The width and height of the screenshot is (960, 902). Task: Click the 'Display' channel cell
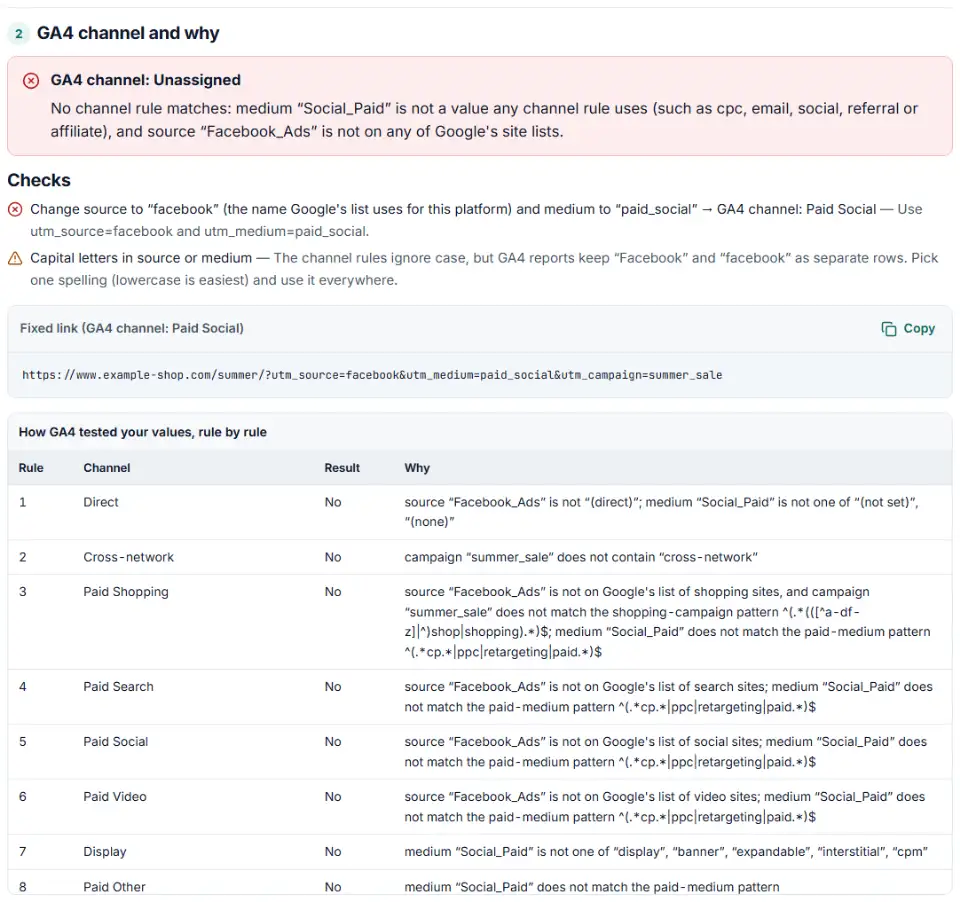click(x=105, y=852)
